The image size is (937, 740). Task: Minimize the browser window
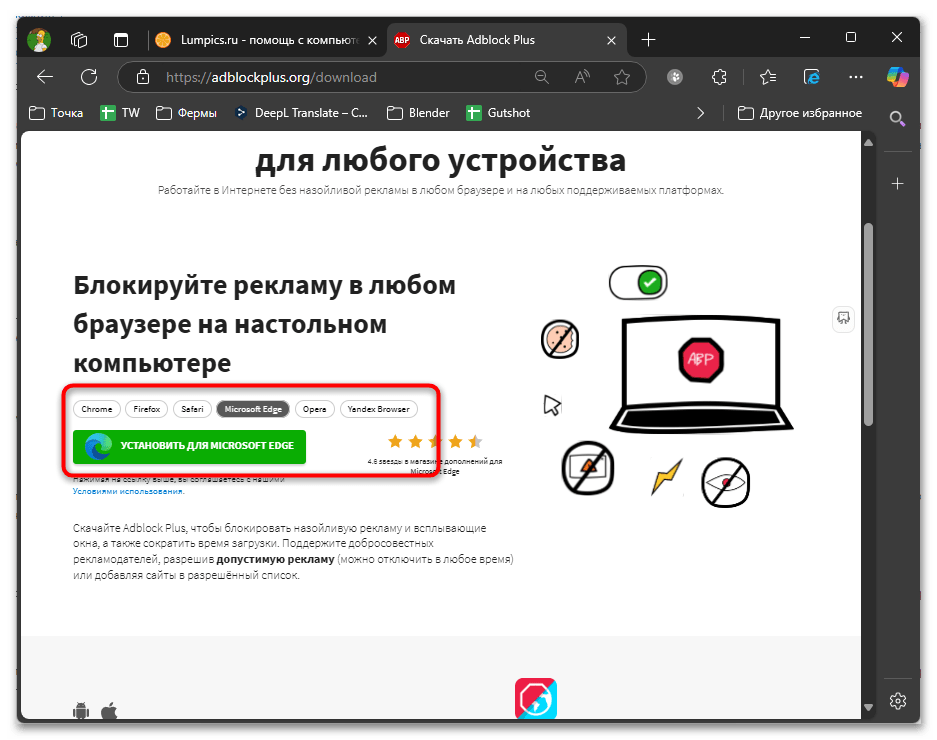point(804,38)
